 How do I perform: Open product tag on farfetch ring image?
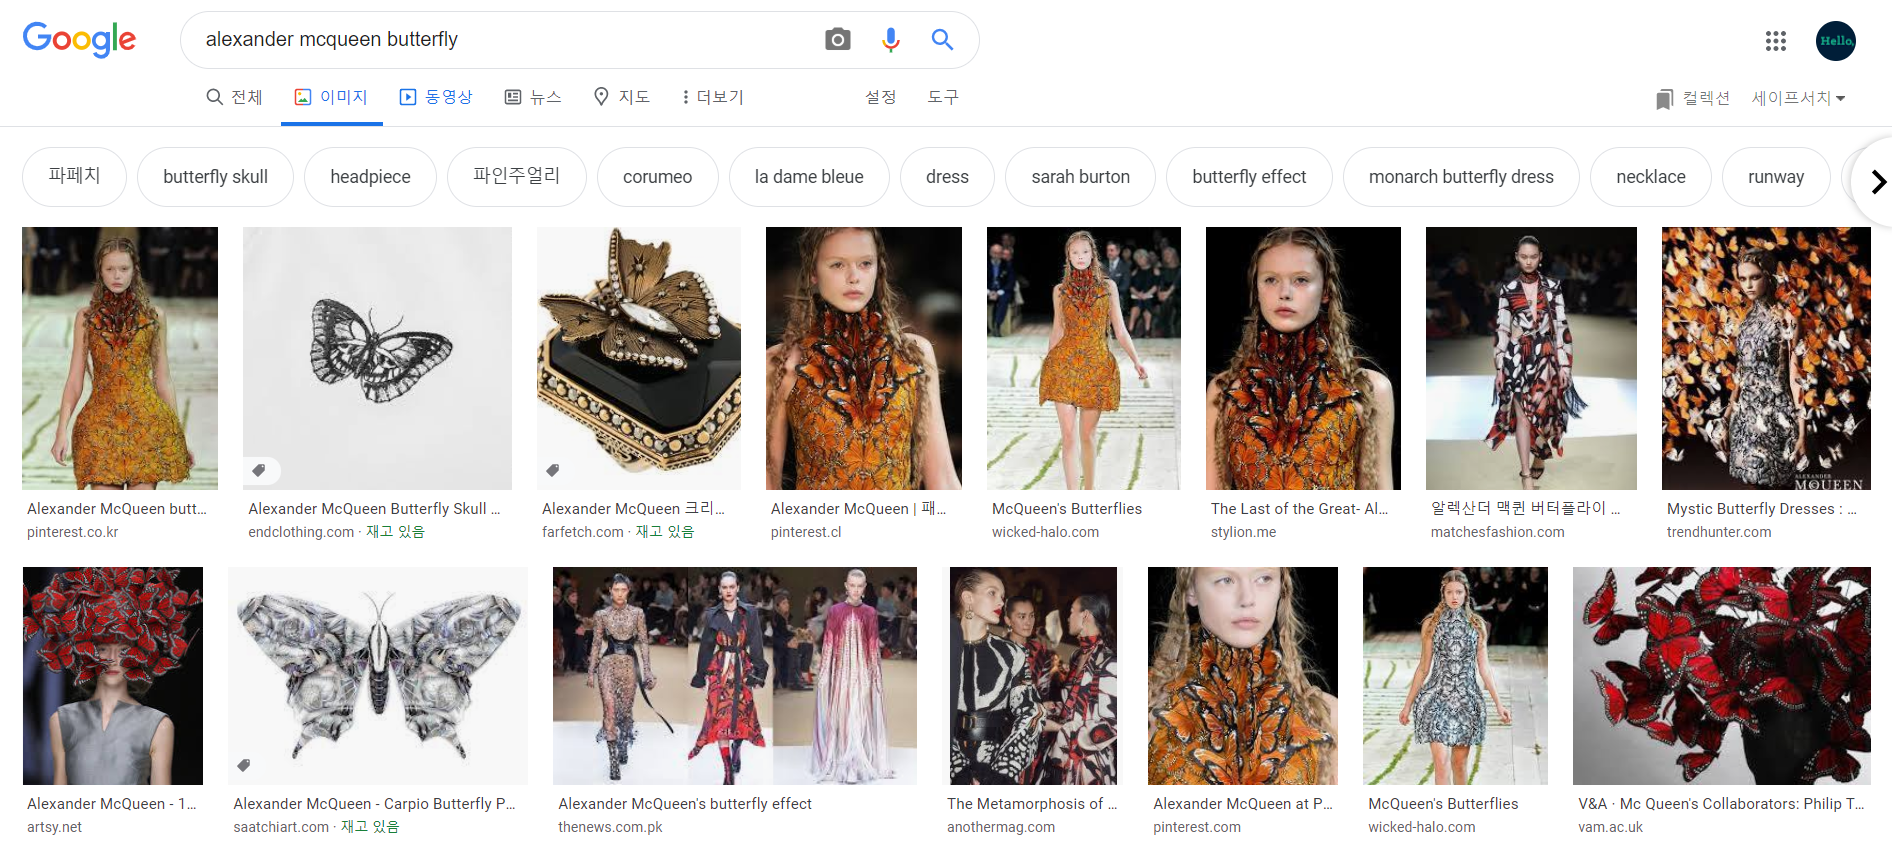[x=553, y=470]
